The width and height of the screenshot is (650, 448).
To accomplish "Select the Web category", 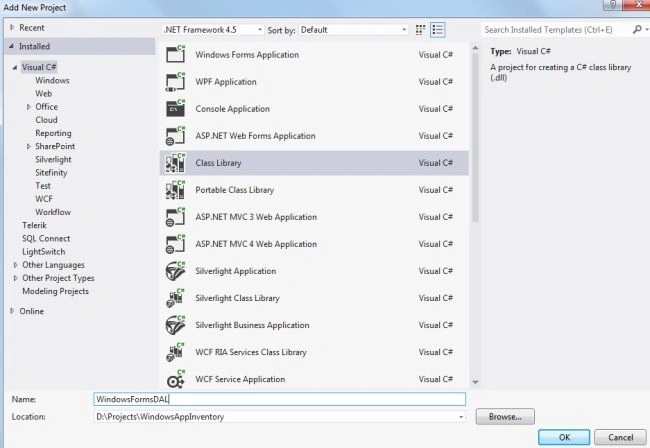I will 44,94.
